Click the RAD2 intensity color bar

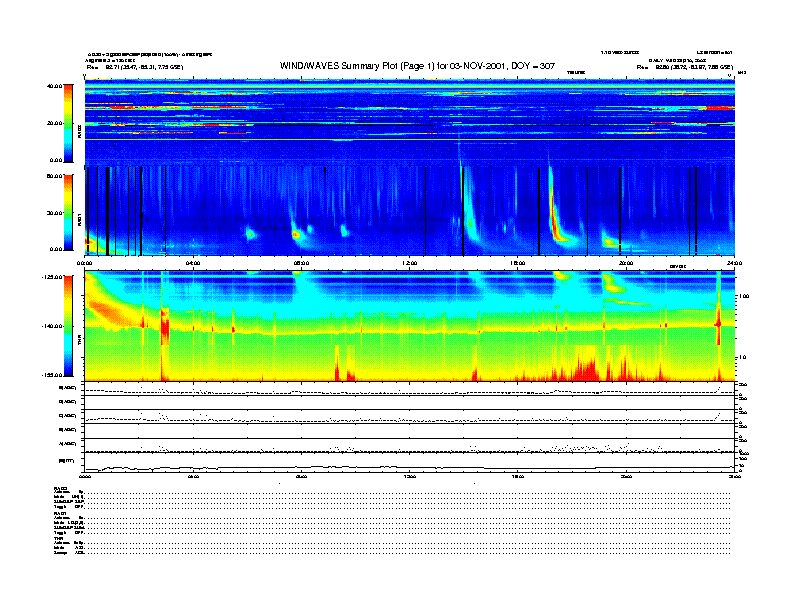(x=68, y=123)
